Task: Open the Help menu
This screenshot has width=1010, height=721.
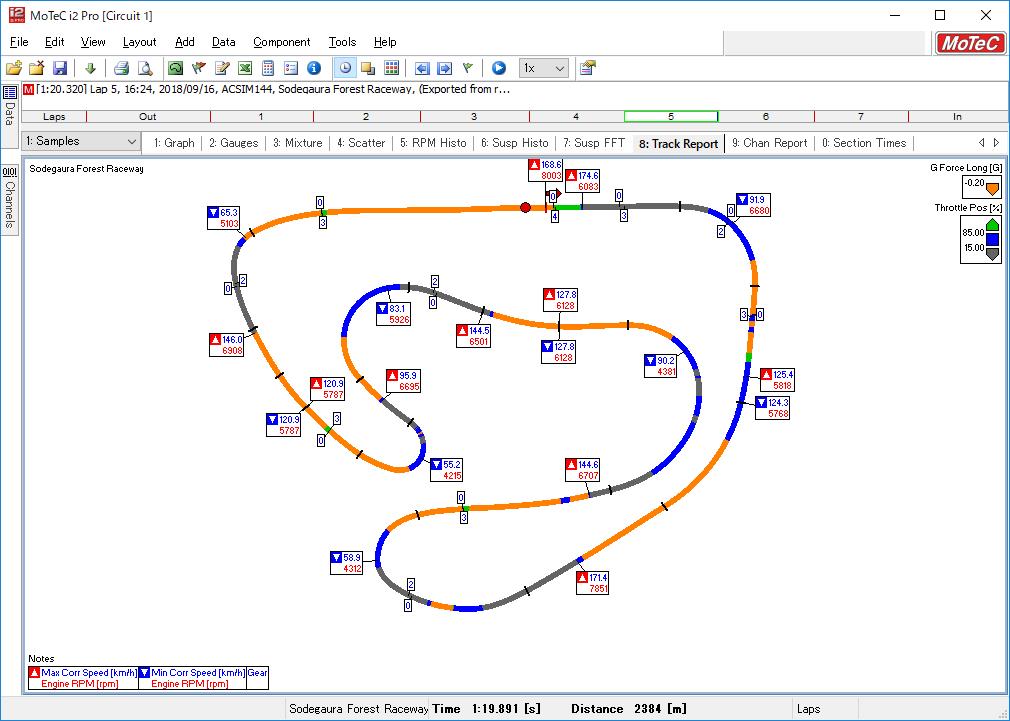Action: pyautogui.click(x=385, y=42)
